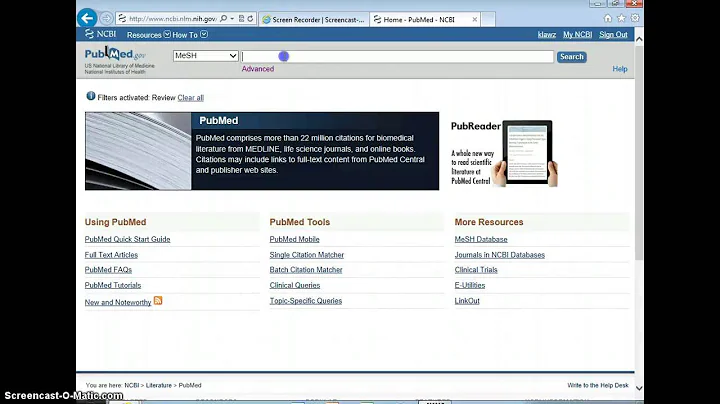
Task: Click the browser URL address field
Action: click(173, 19)
